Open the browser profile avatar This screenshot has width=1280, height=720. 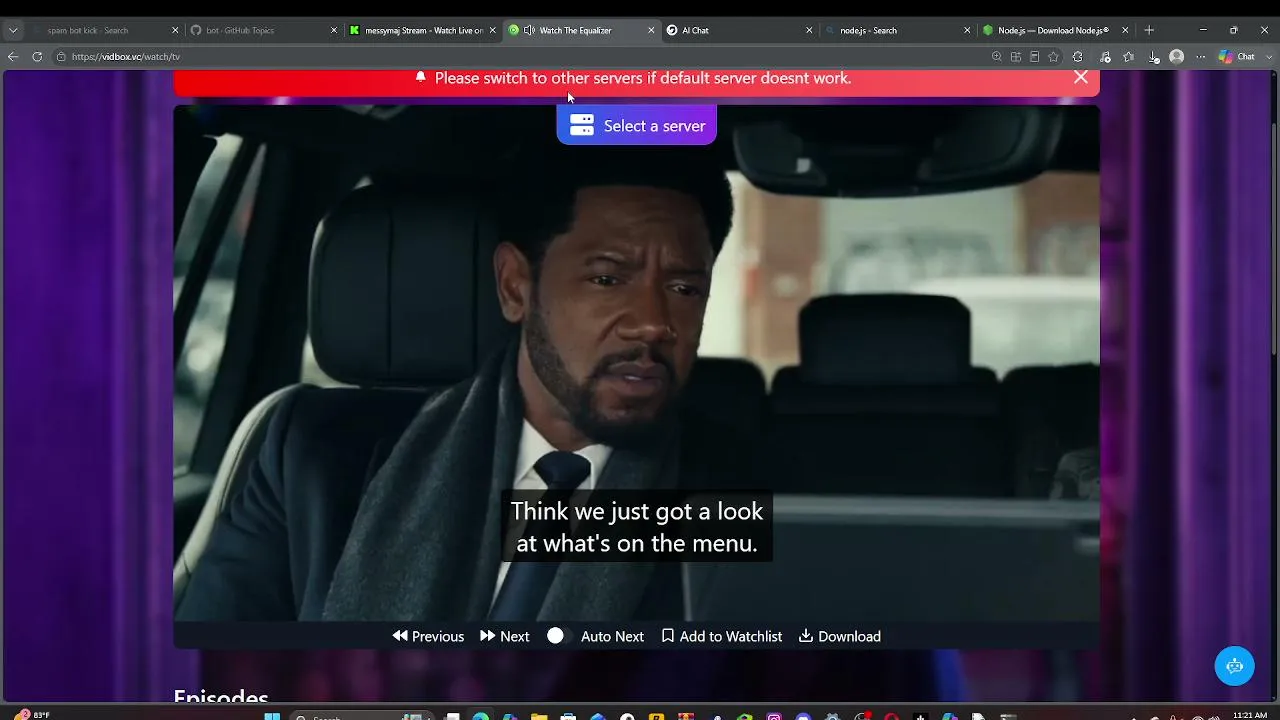(1177, 57)
